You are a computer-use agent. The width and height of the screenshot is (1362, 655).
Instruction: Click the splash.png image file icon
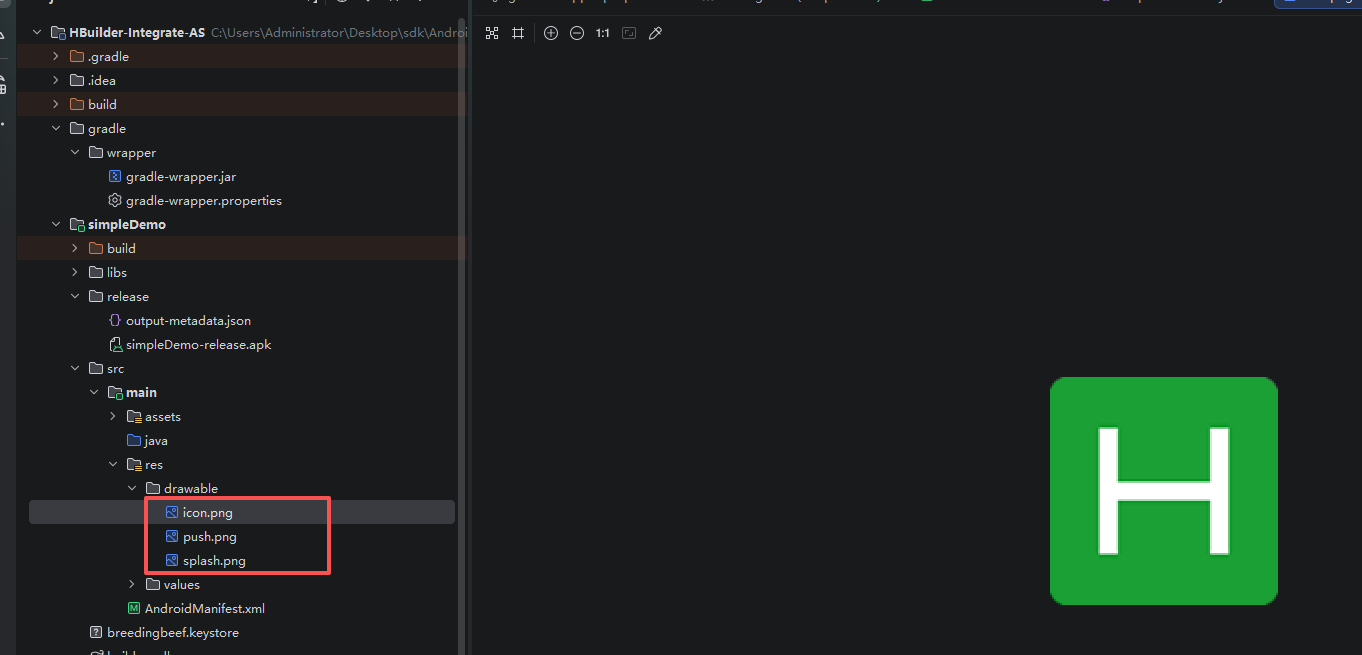point(172,561)
